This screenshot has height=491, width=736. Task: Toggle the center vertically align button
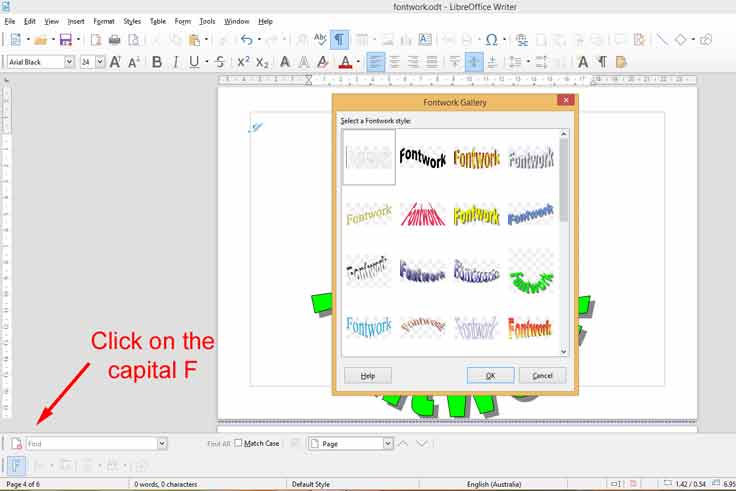(x=474, y=62)
